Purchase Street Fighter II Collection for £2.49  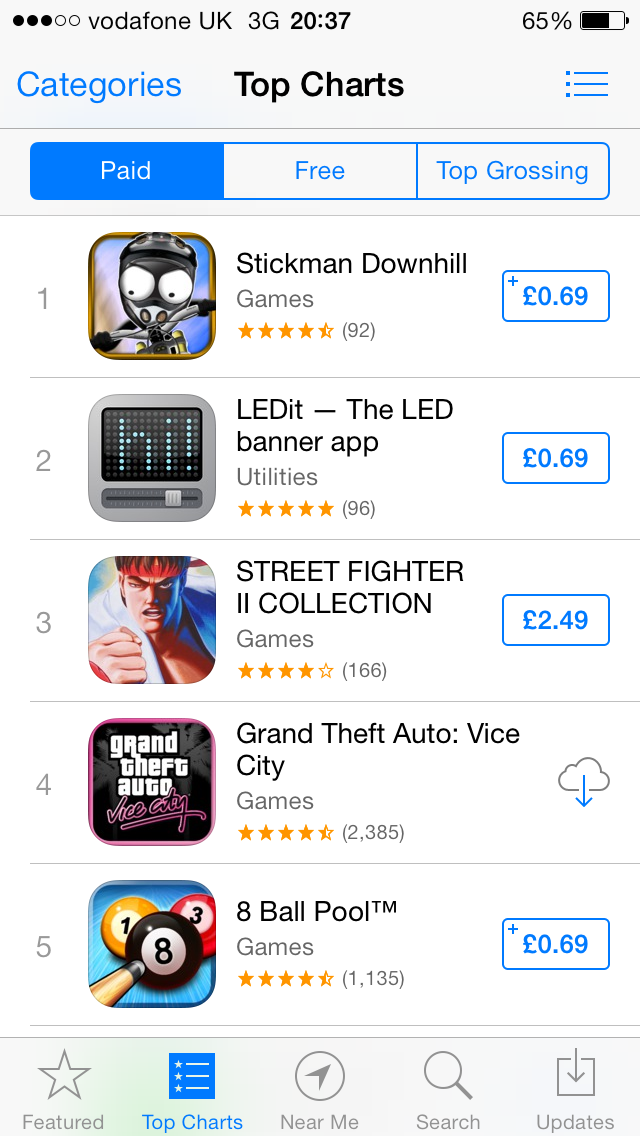click(555, 620)
